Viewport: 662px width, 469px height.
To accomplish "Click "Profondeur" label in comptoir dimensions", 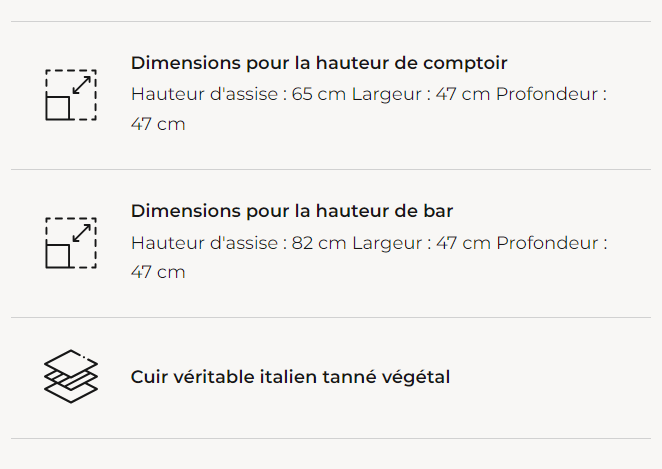I will coord(545,95).
